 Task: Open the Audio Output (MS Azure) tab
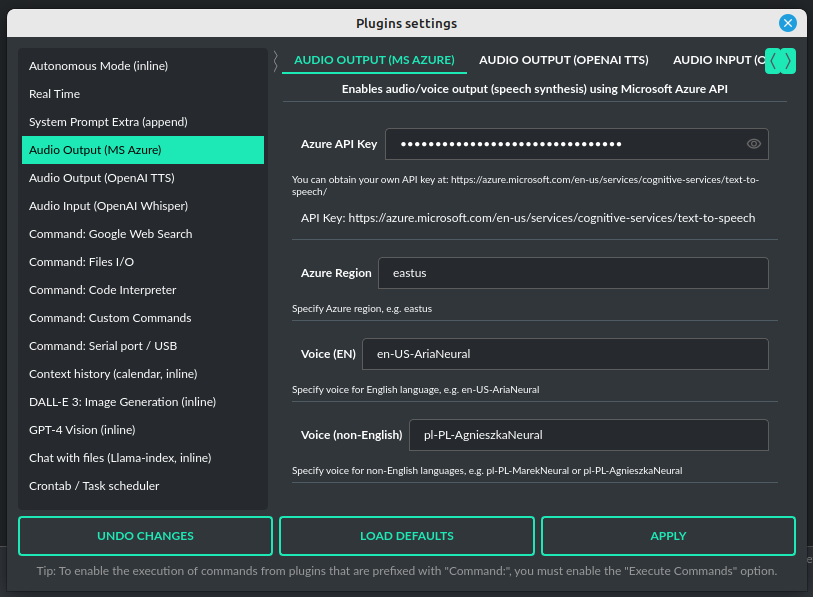[x=374, y=60]
